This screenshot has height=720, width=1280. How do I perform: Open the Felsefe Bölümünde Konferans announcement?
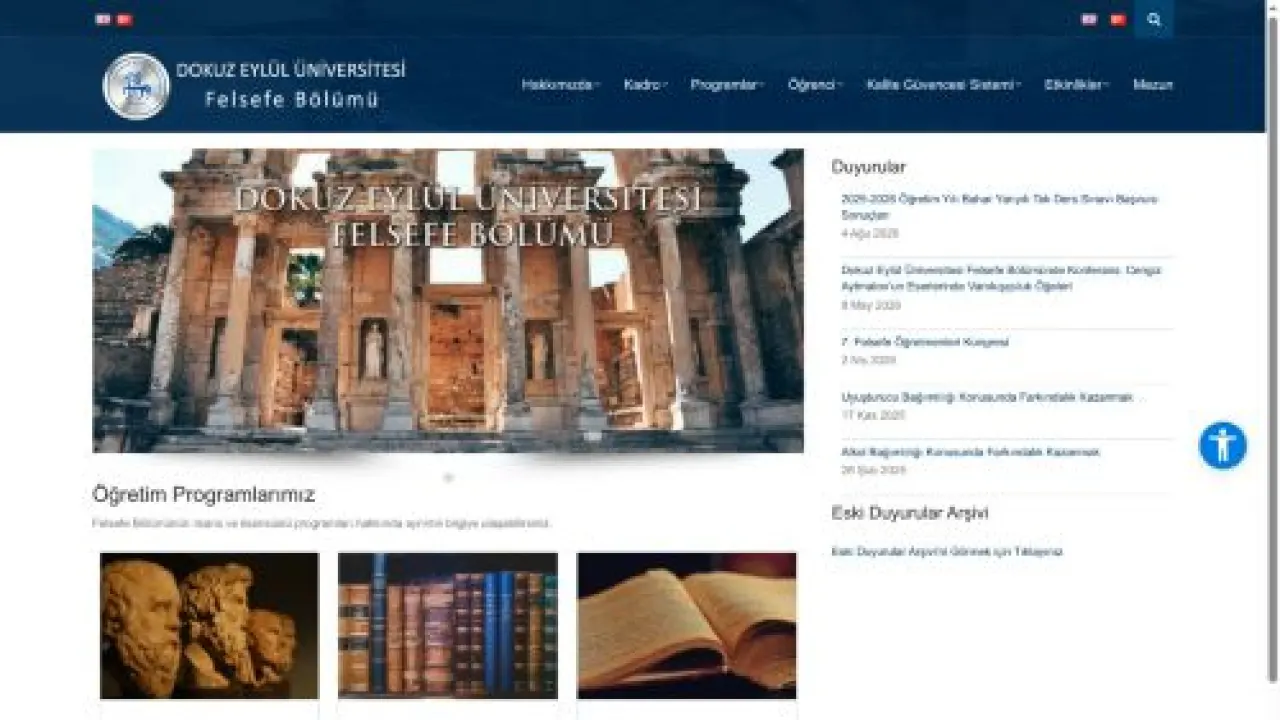[1001, 278]
